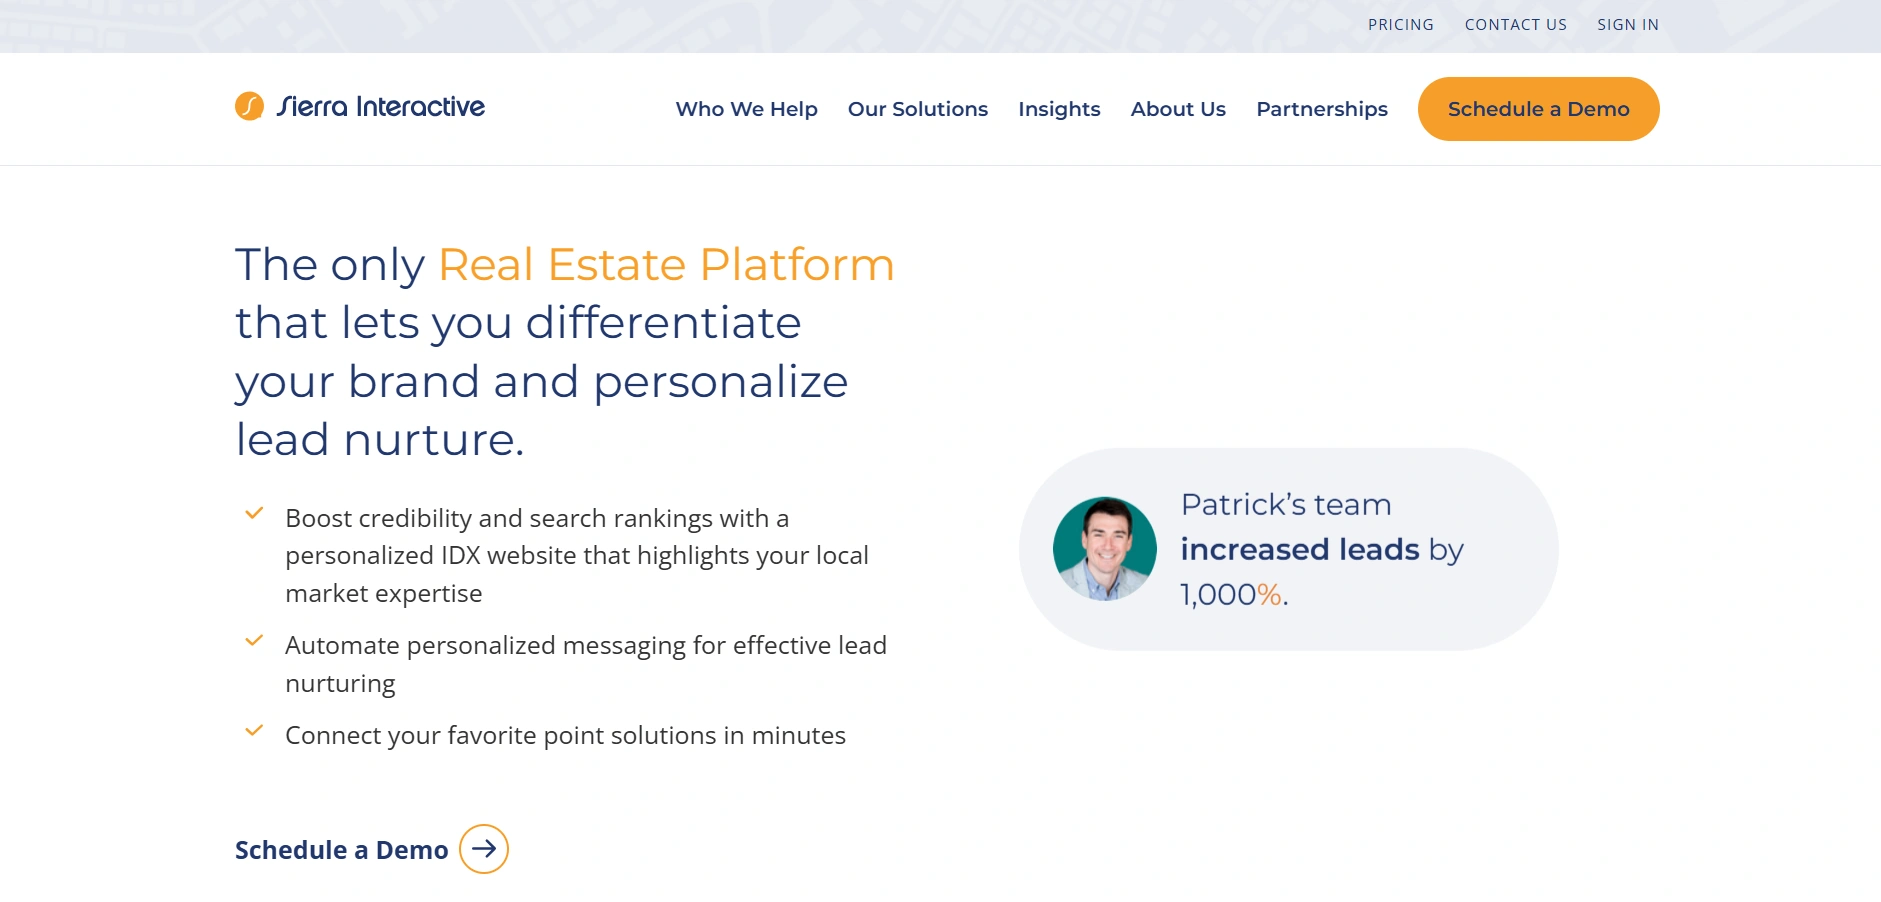Click the Sierra Interactive wordmark text
Viewport: 1881px width, 902px height.
coord(381,107)
